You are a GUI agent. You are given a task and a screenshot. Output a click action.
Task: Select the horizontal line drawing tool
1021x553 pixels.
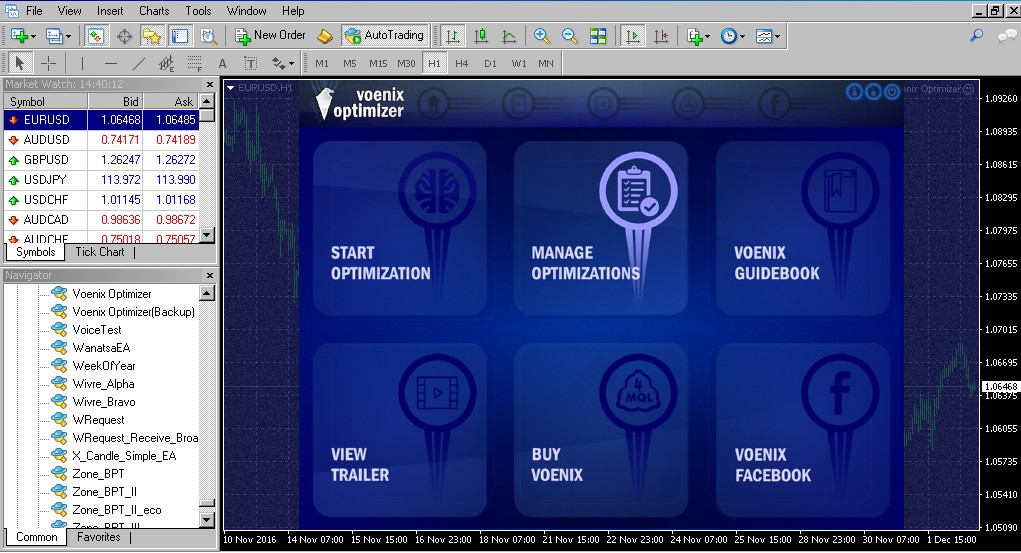click(x=111, y=63)
